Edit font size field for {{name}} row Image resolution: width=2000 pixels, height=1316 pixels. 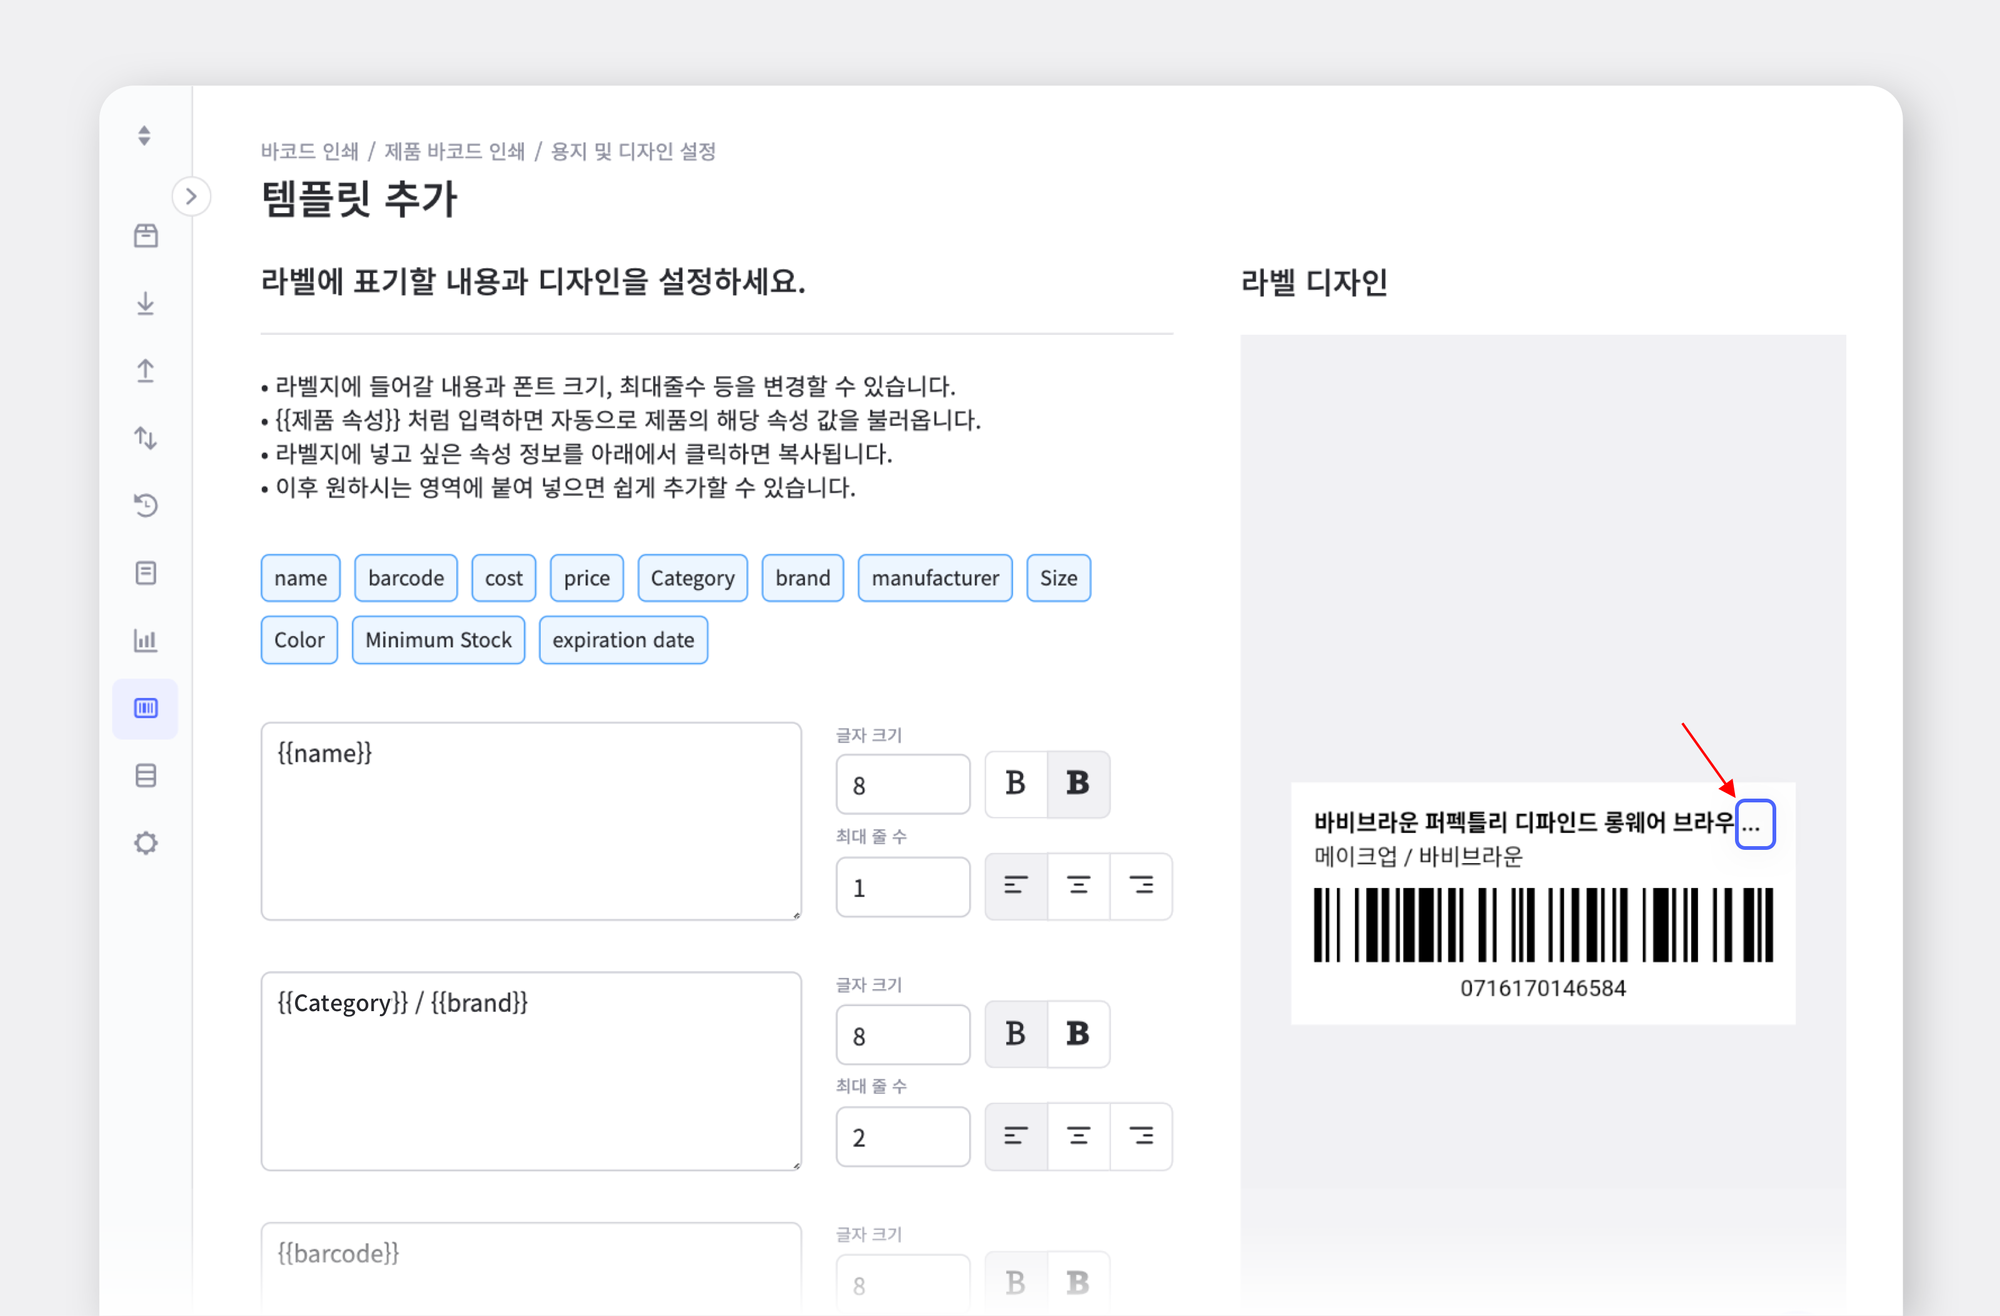[903, 785]
